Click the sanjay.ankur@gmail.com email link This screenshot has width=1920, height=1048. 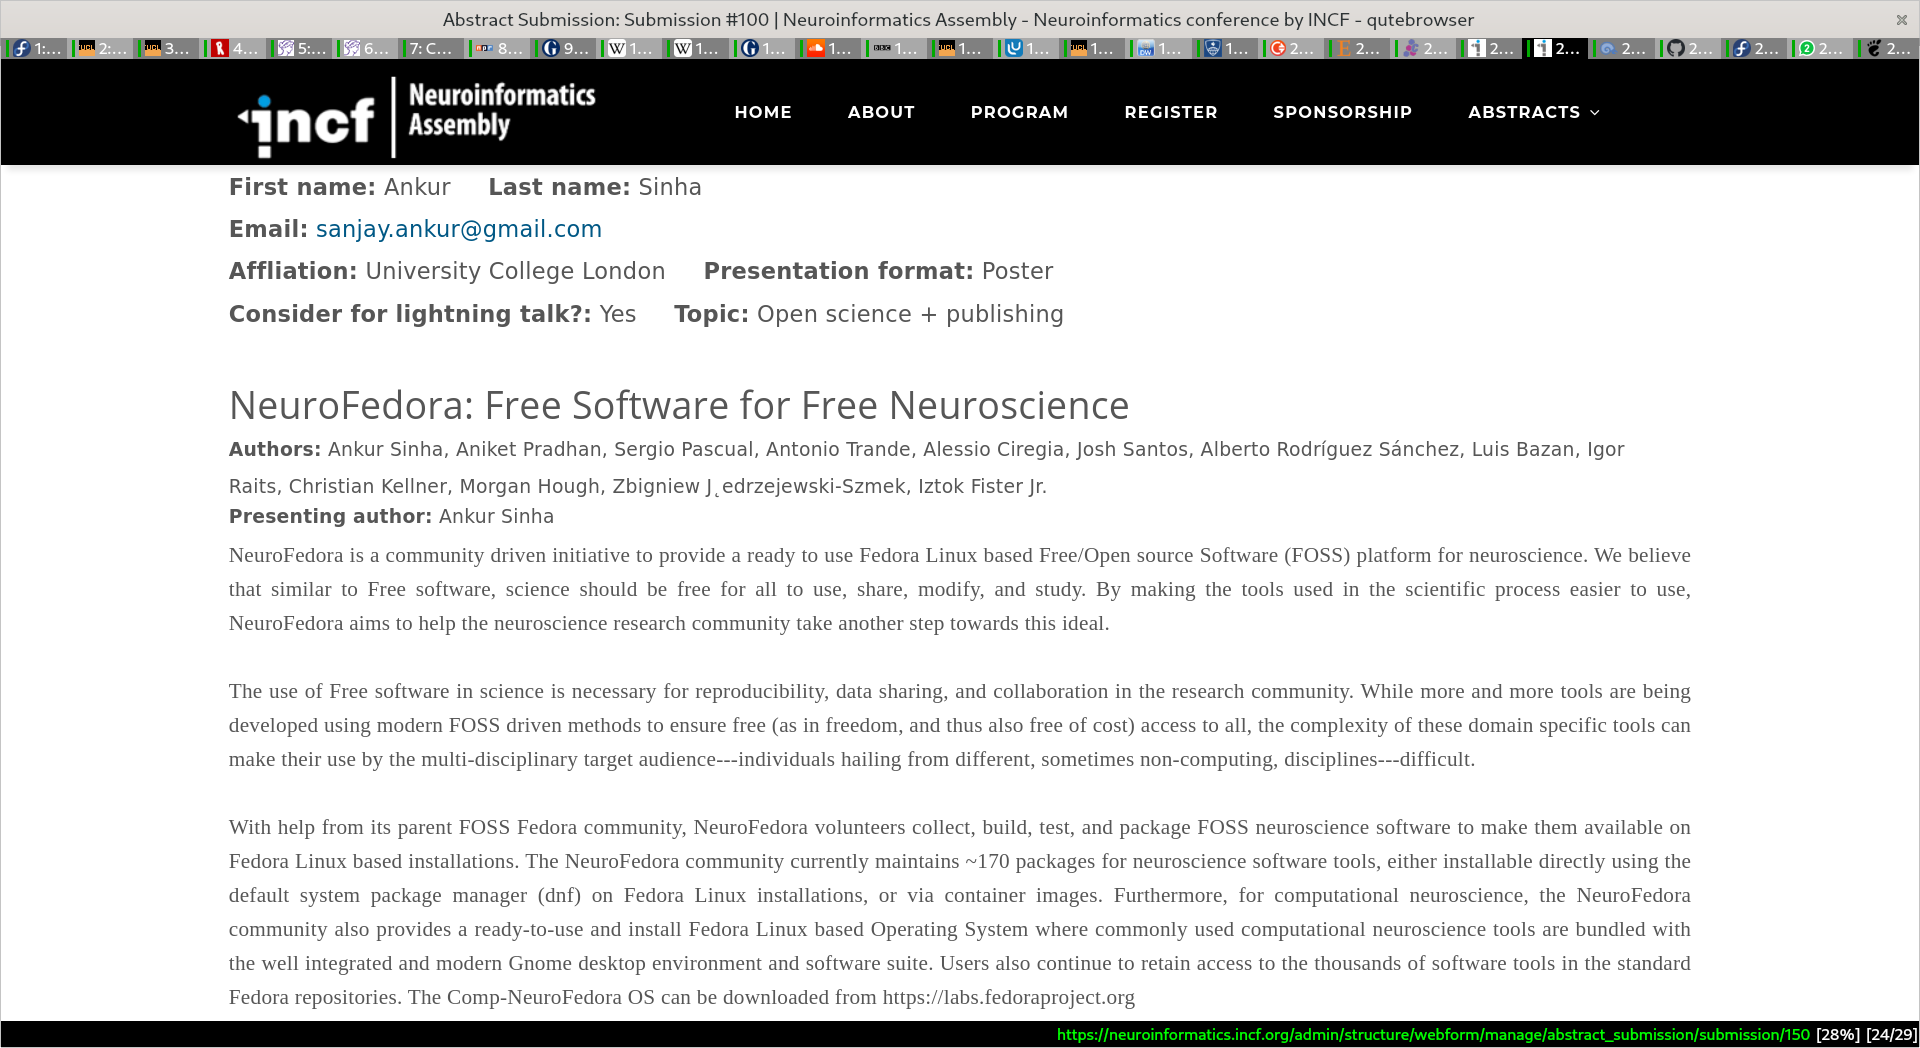459,229
